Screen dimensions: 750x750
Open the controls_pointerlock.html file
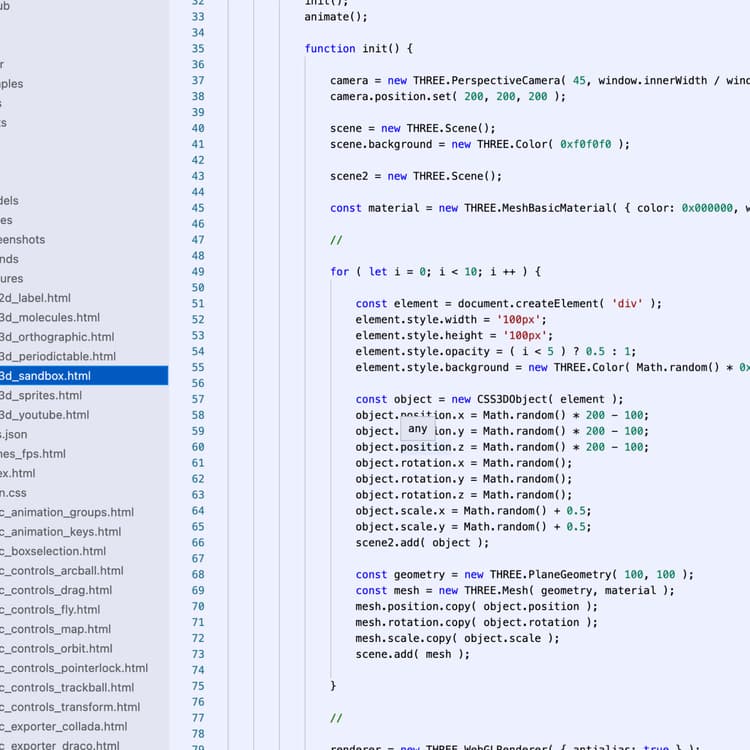[73, 668]
